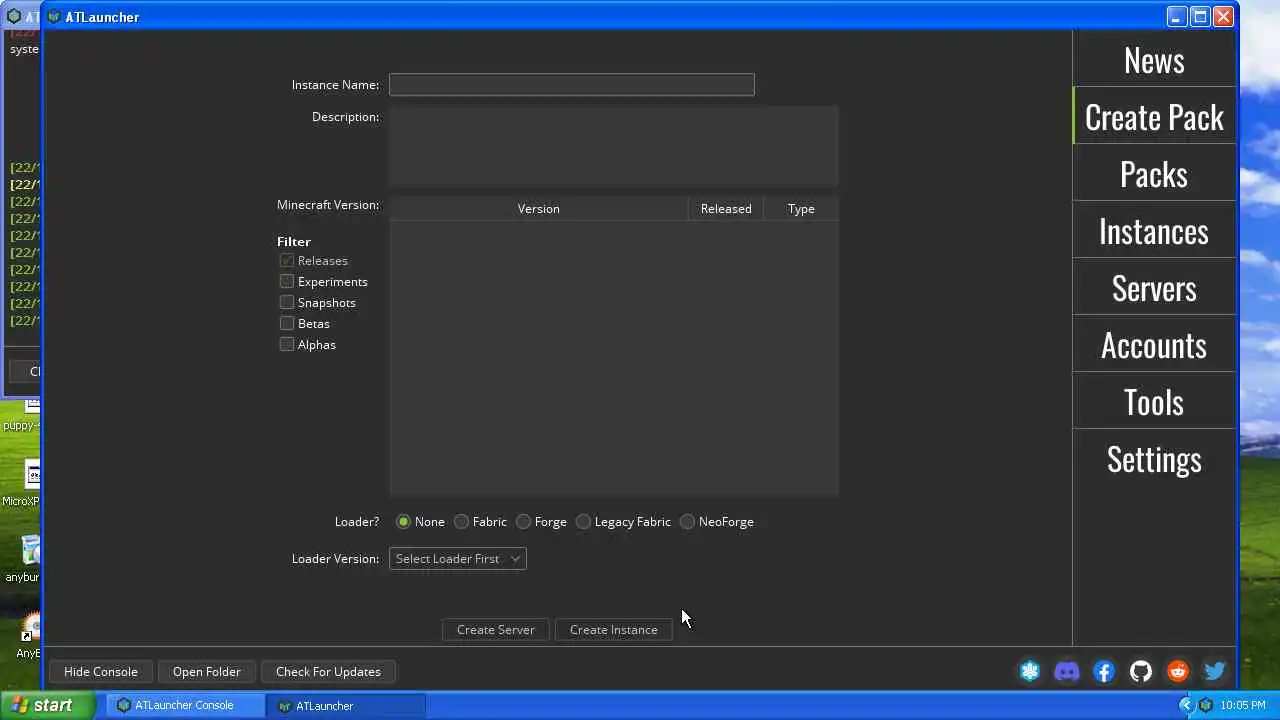Open the Loader Version dropdown
Image resolution: width=1280 pixels, height=720 pixels.
(458, 559)
